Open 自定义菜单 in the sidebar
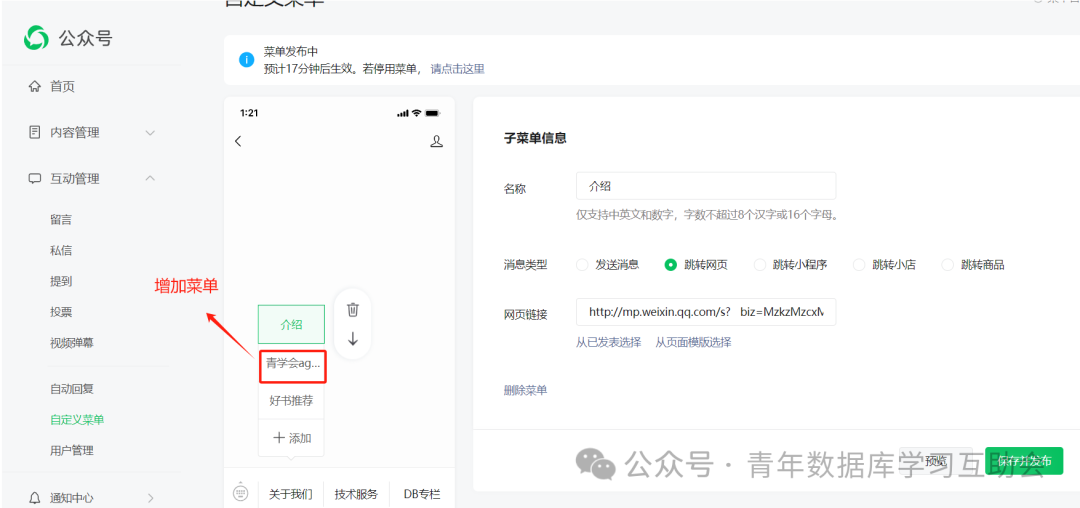 tap(77, 420)
